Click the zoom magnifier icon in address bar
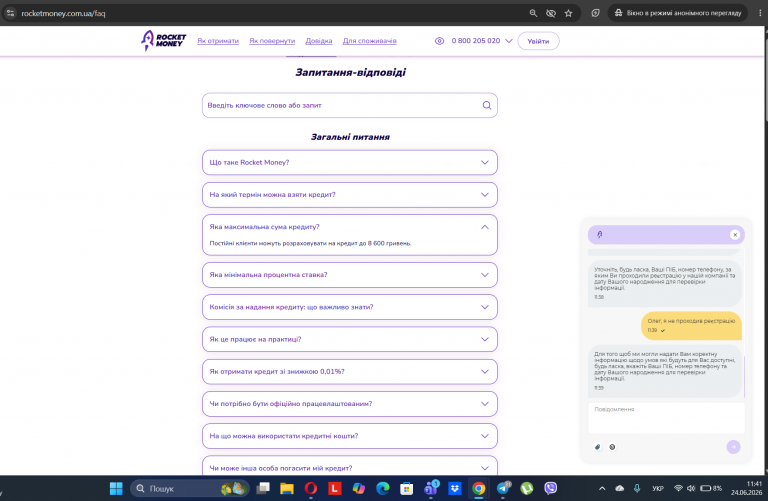 point(533,13)
